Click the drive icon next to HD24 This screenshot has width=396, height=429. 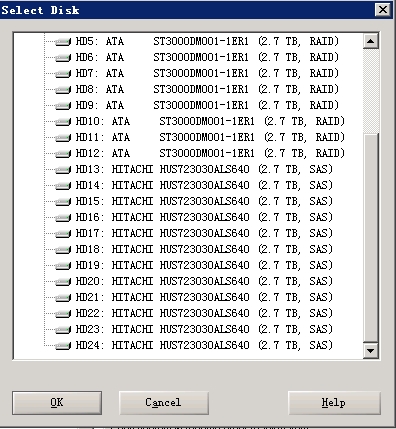click(63, 346)
